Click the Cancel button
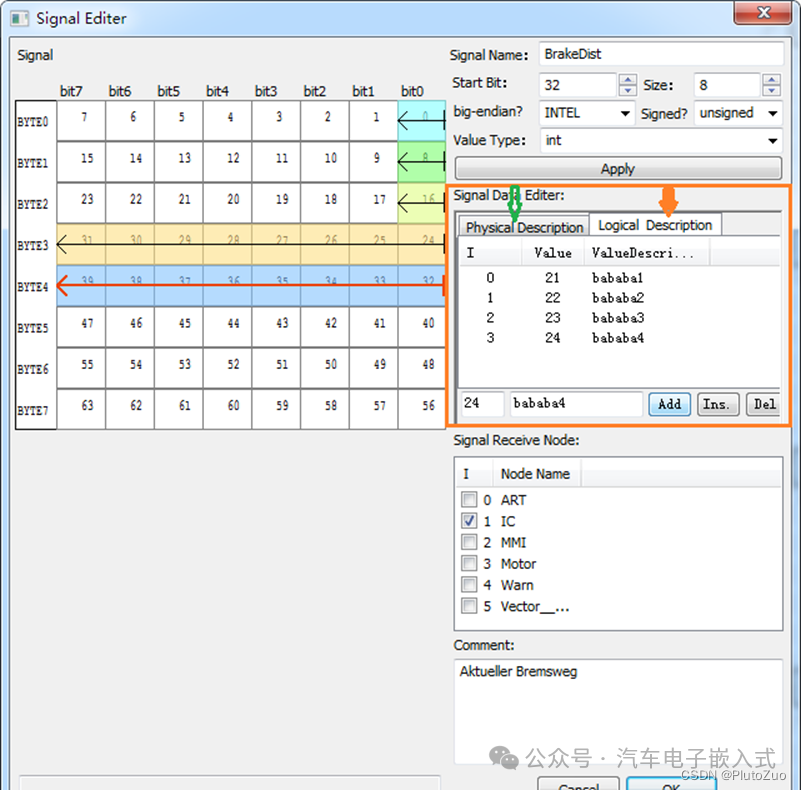 click(x=579, y=784)
